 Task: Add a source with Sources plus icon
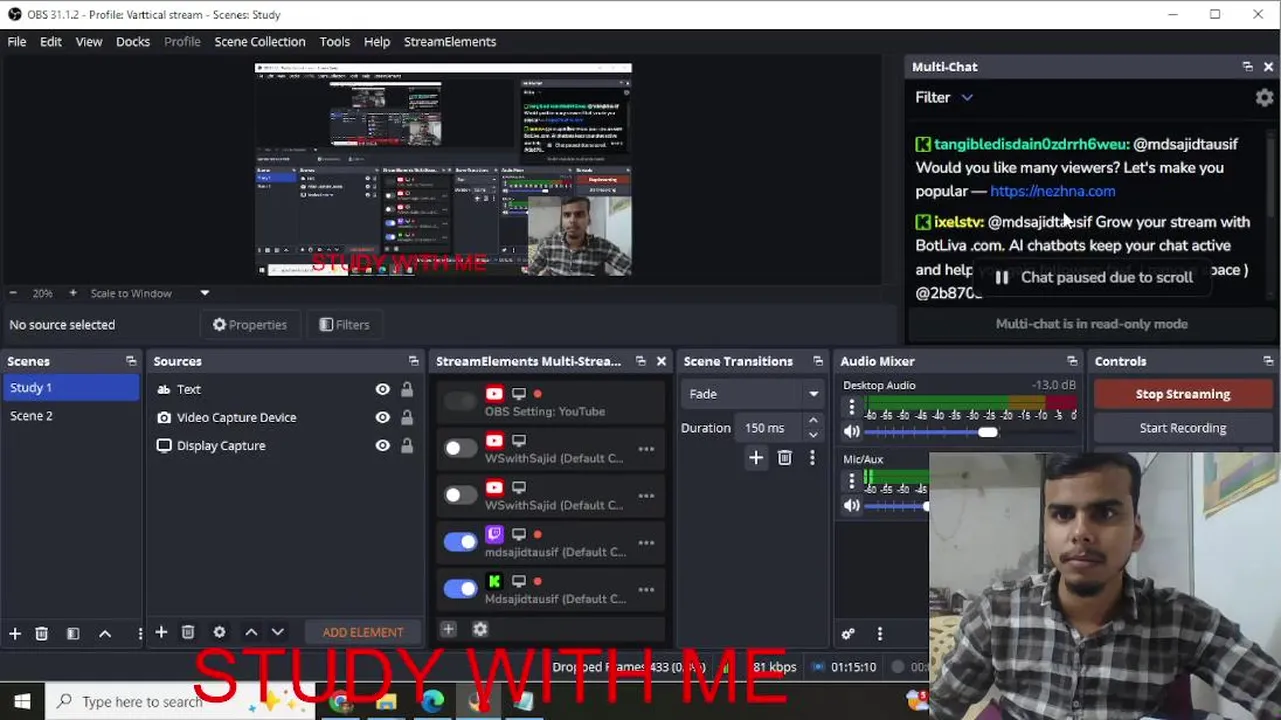[161, 632]
